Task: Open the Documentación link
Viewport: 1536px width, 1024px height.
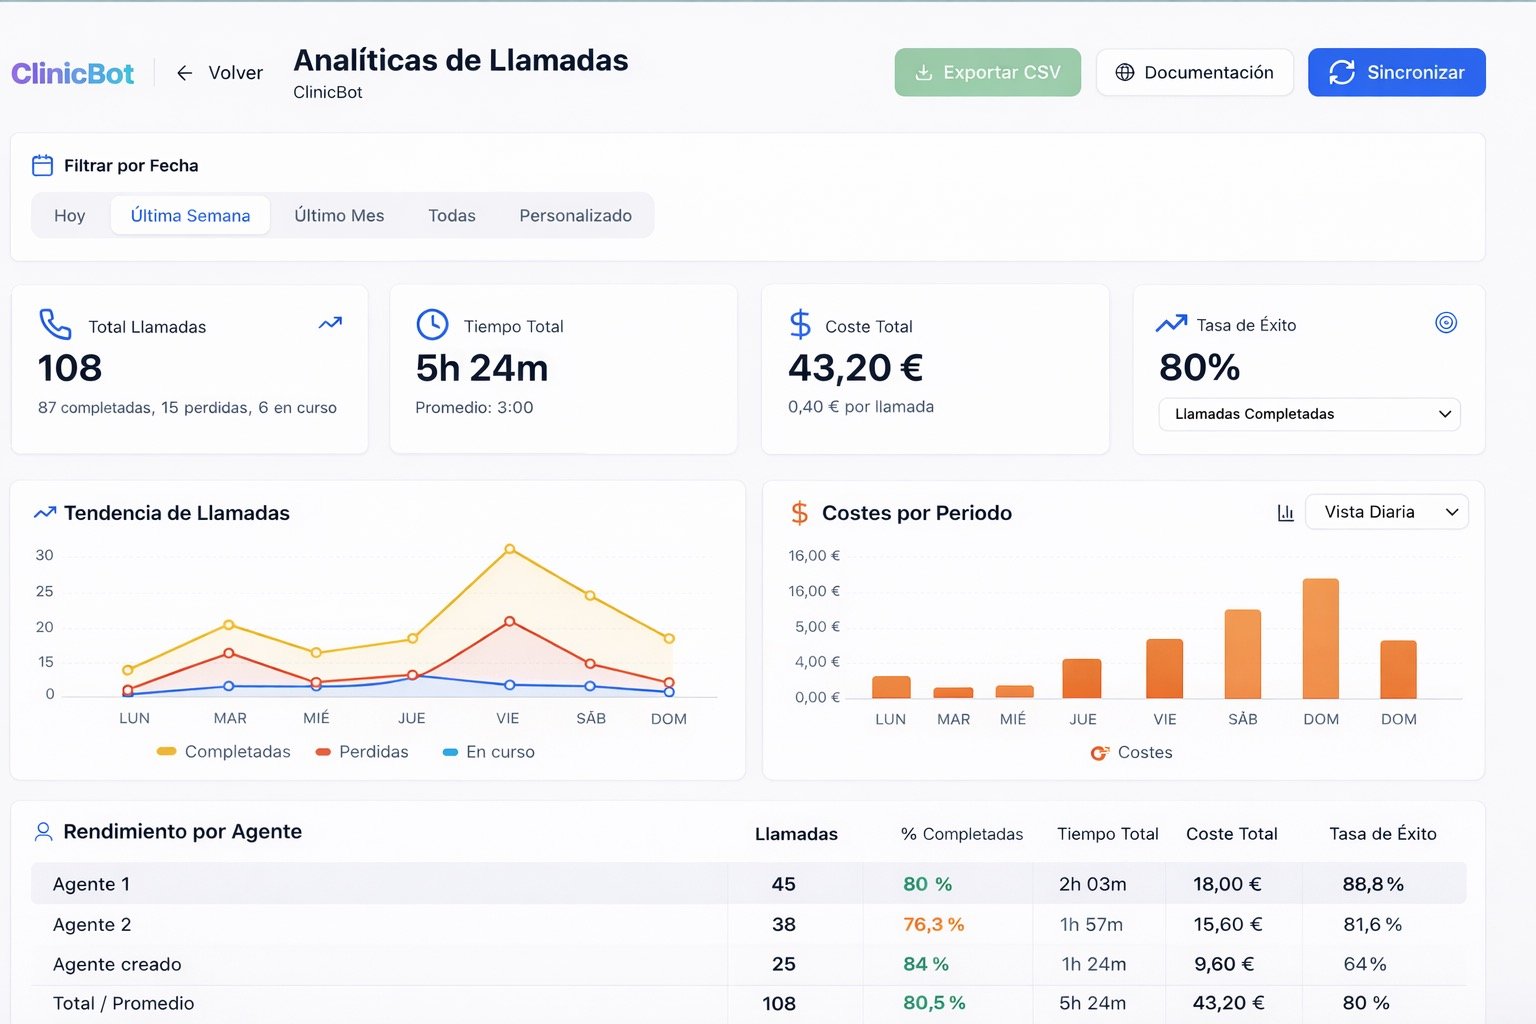Action: (x=1194, y=73)
